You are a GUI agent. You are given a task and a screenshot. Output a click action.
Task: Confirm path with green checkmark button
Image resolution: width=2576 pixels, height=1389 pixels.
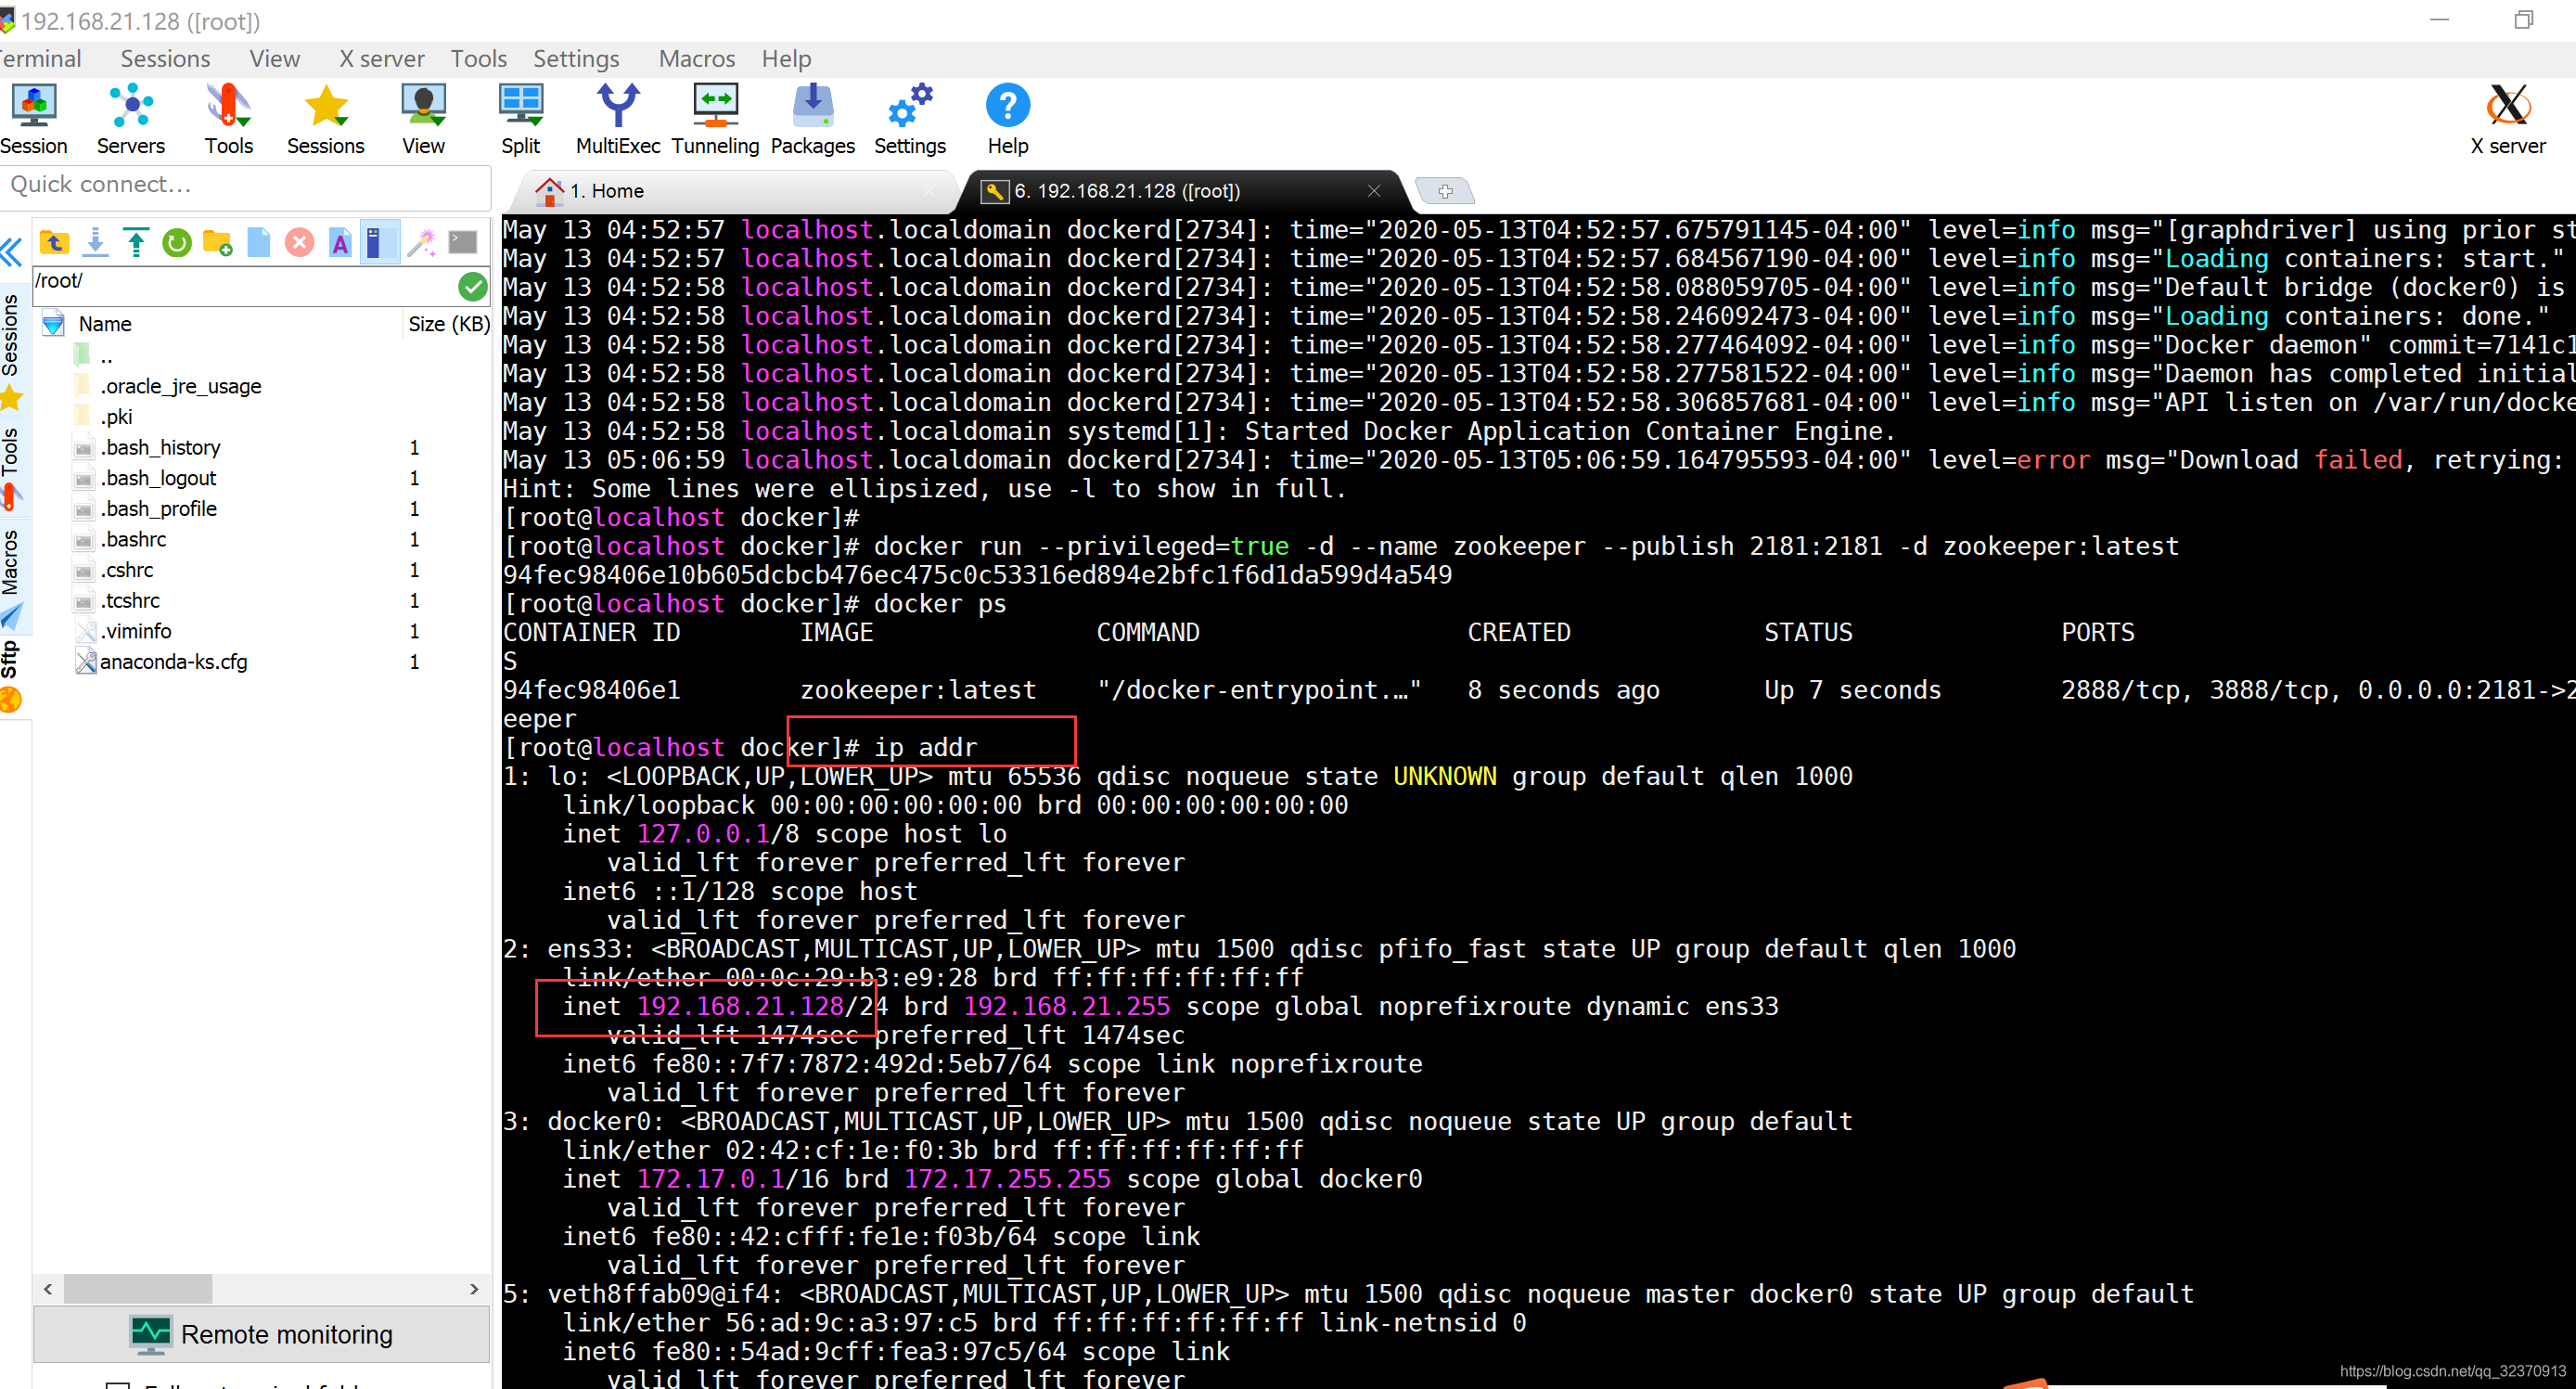472,287
